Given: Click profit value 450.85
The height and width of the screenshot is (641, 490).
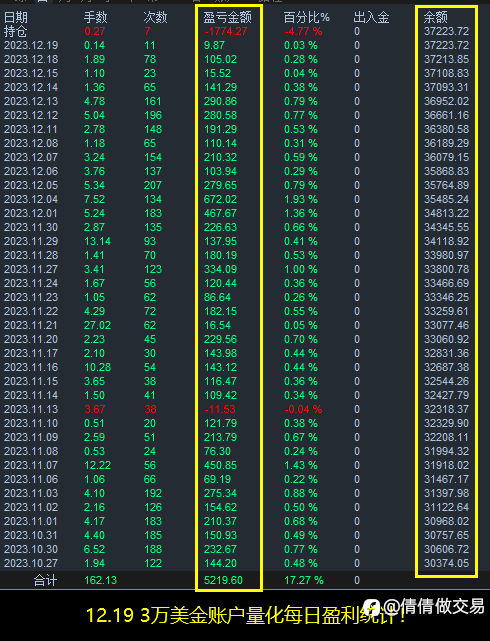Looking at the screenshot, I should tap(220, 465).
